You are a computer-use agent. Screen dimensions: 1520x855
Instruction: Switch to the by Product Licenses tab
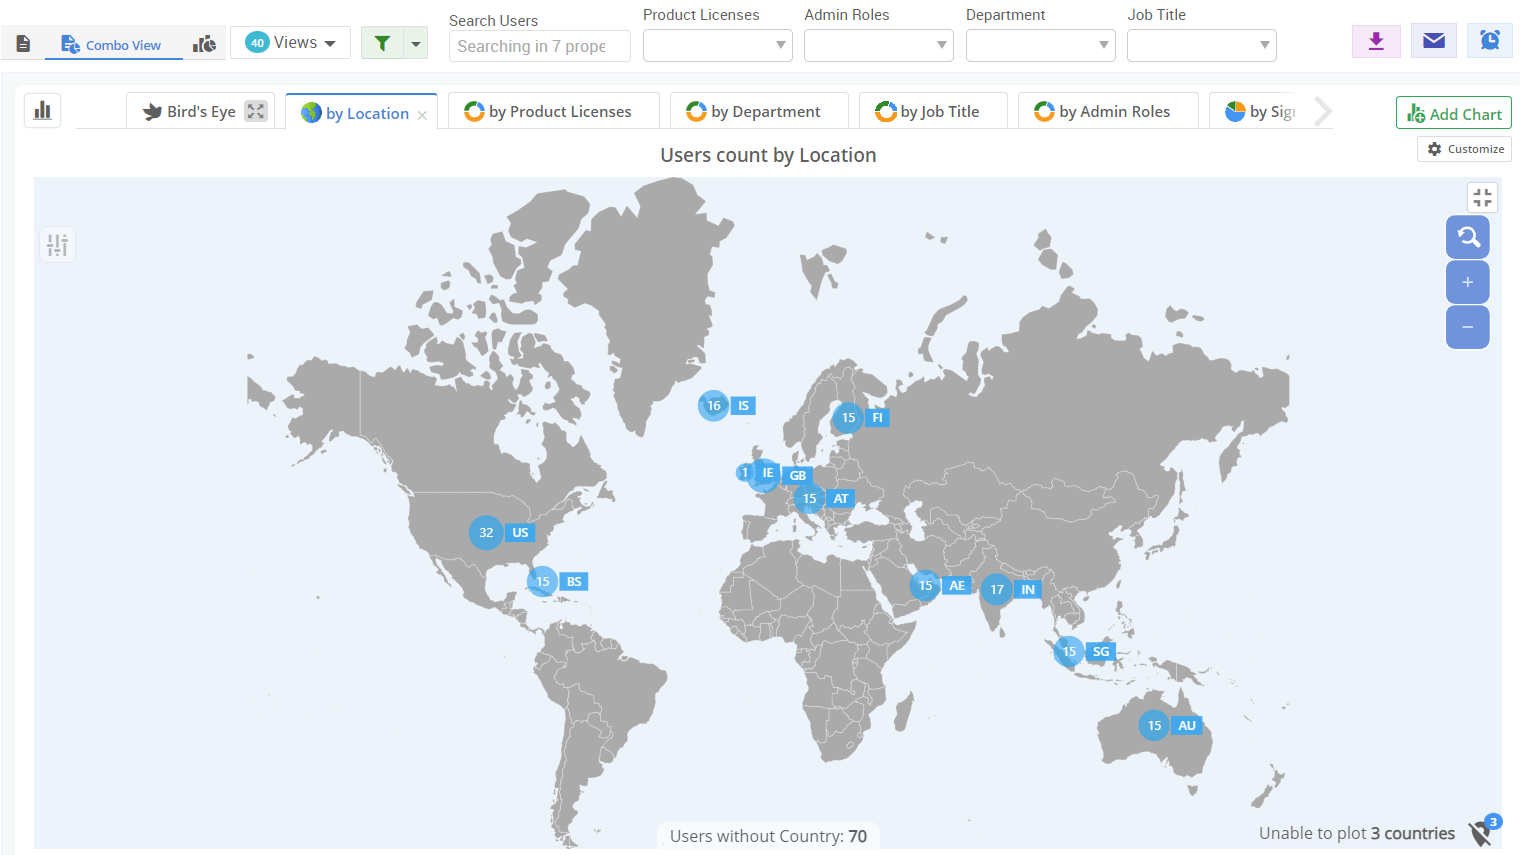coord(553,111)
